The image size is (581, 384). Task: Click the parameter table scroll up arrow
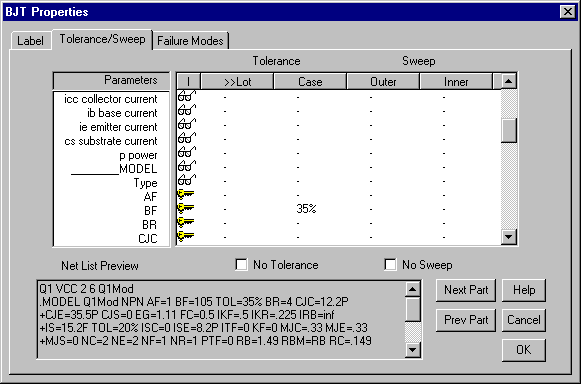point(509,81)
